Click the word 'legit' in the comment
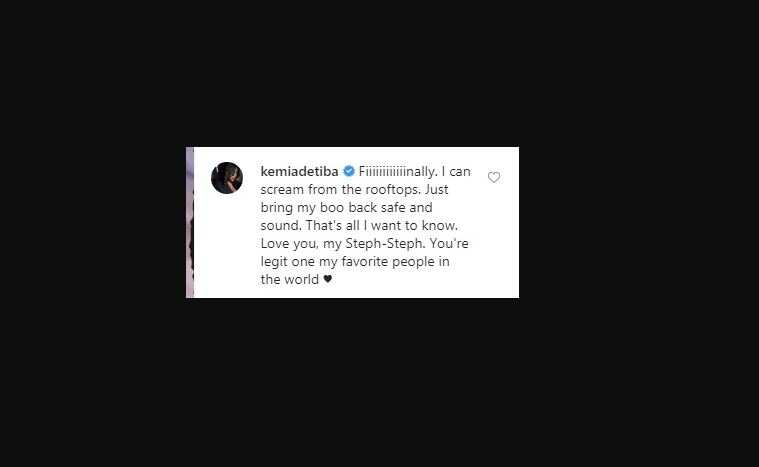This screenshot has width=759, height=467. coord(273,262)
